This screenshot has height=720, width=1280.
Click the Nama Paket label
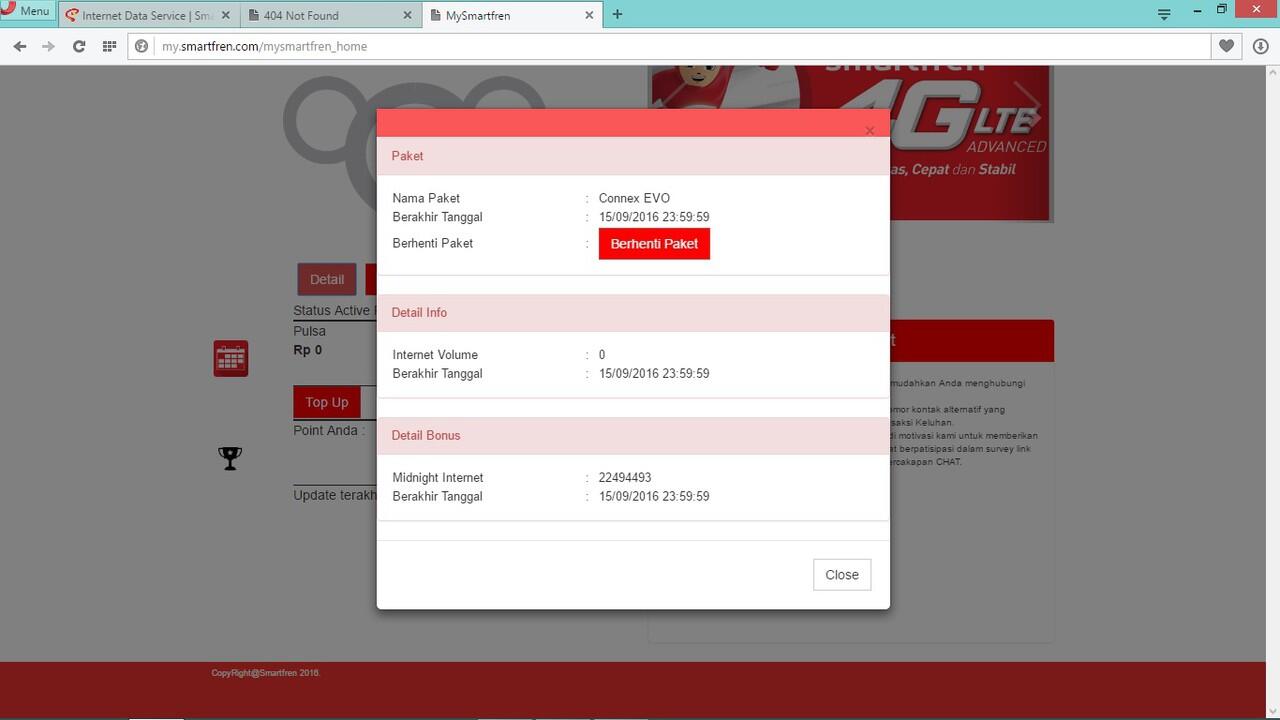(426, 198)
